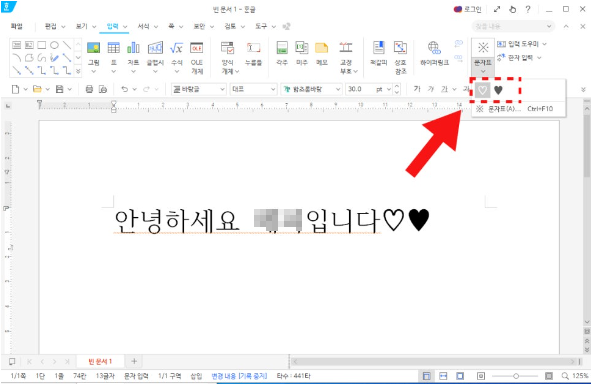Open print preview icon
Screen dimensions: 593x384
coord(103,89)
